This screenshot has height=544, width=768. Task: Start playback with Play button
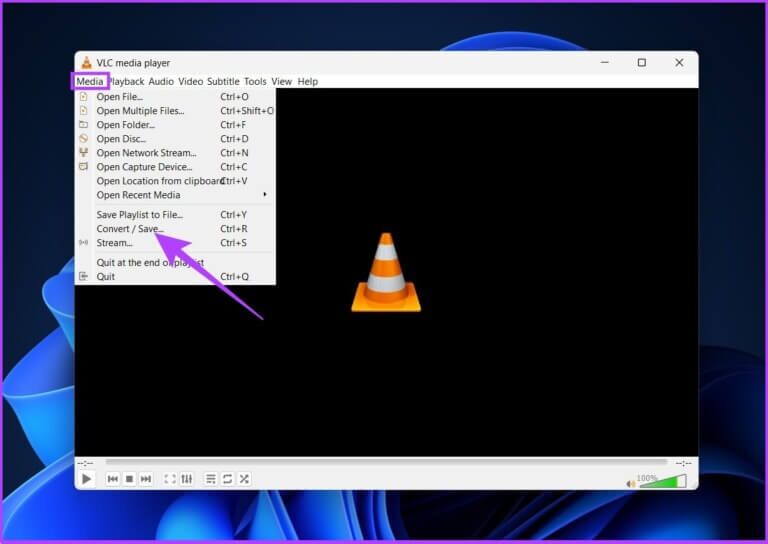(x=87, y=479)
